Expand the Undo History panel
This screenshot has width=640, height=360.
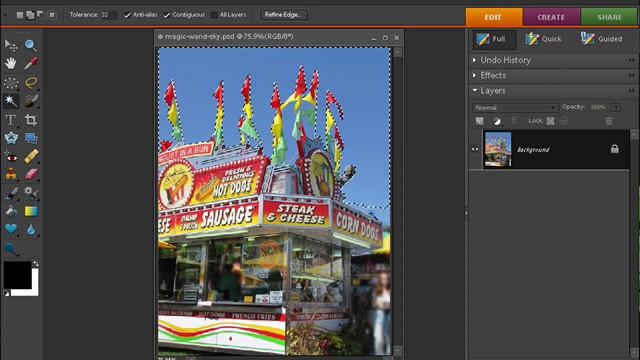(474, 60)
